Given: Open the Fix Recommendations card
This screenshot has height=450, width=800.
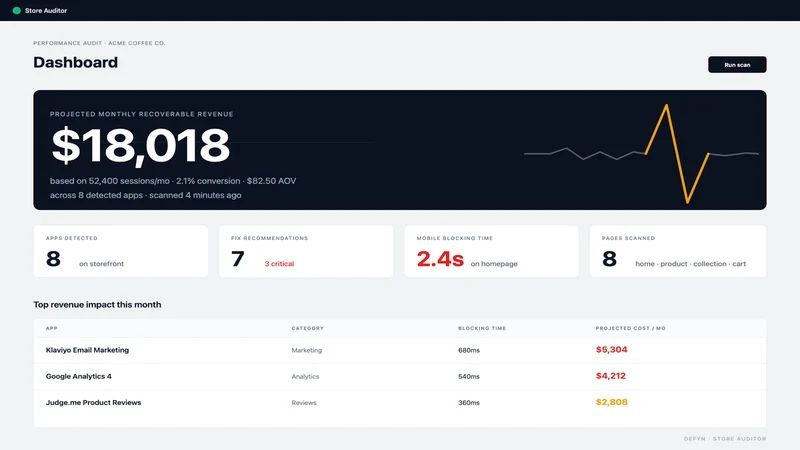Looking at the screenshot, I should [306, 252].
